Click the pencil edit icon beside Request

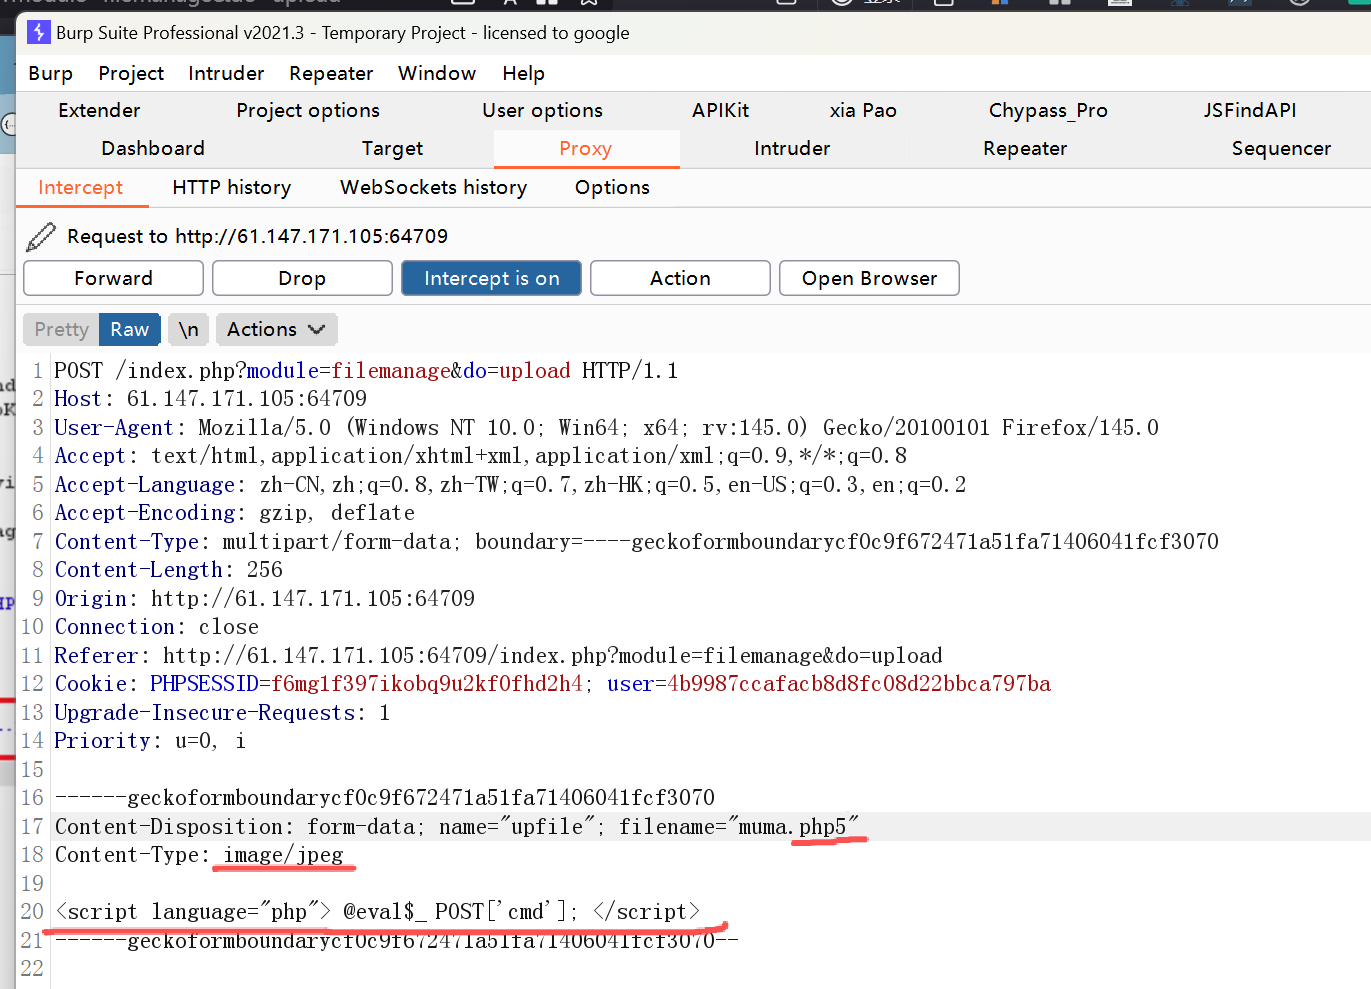(41, 237)
